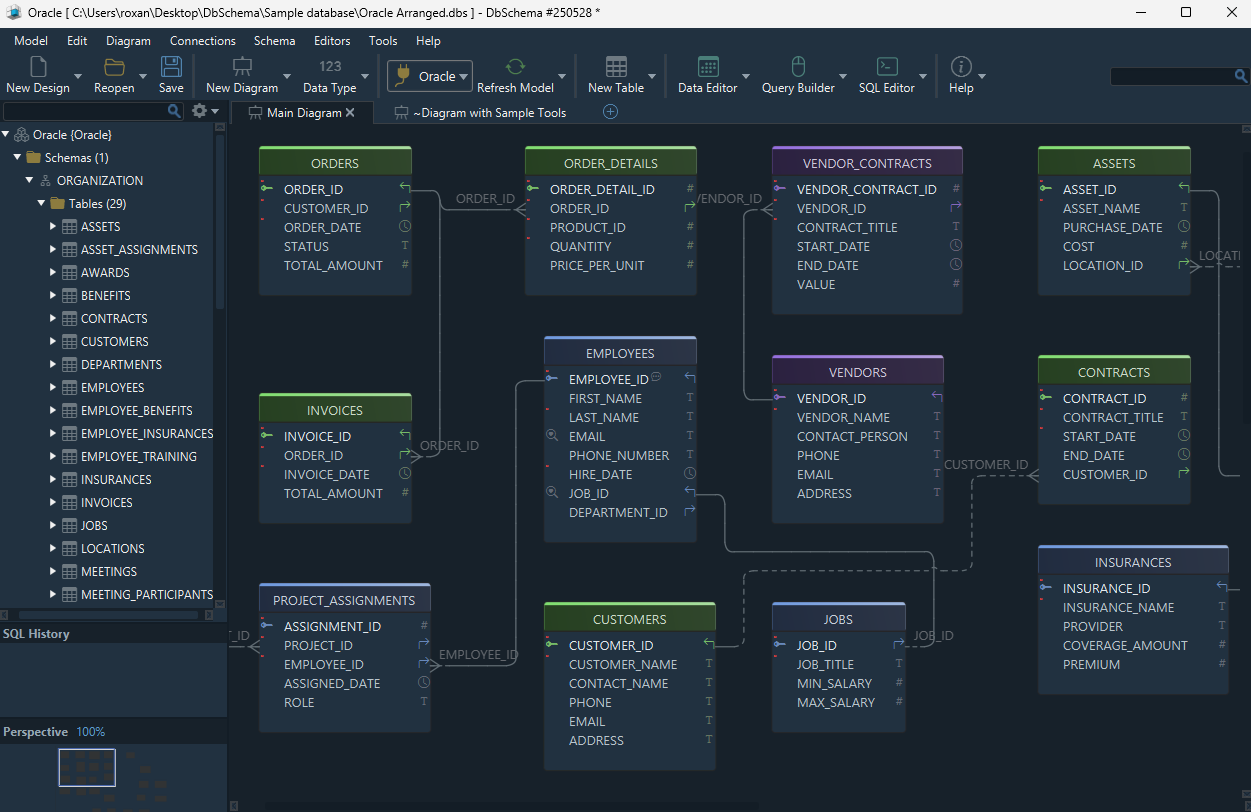
Task: Open the Query Builder dropdown arrow
Action: tap(843, 76)
